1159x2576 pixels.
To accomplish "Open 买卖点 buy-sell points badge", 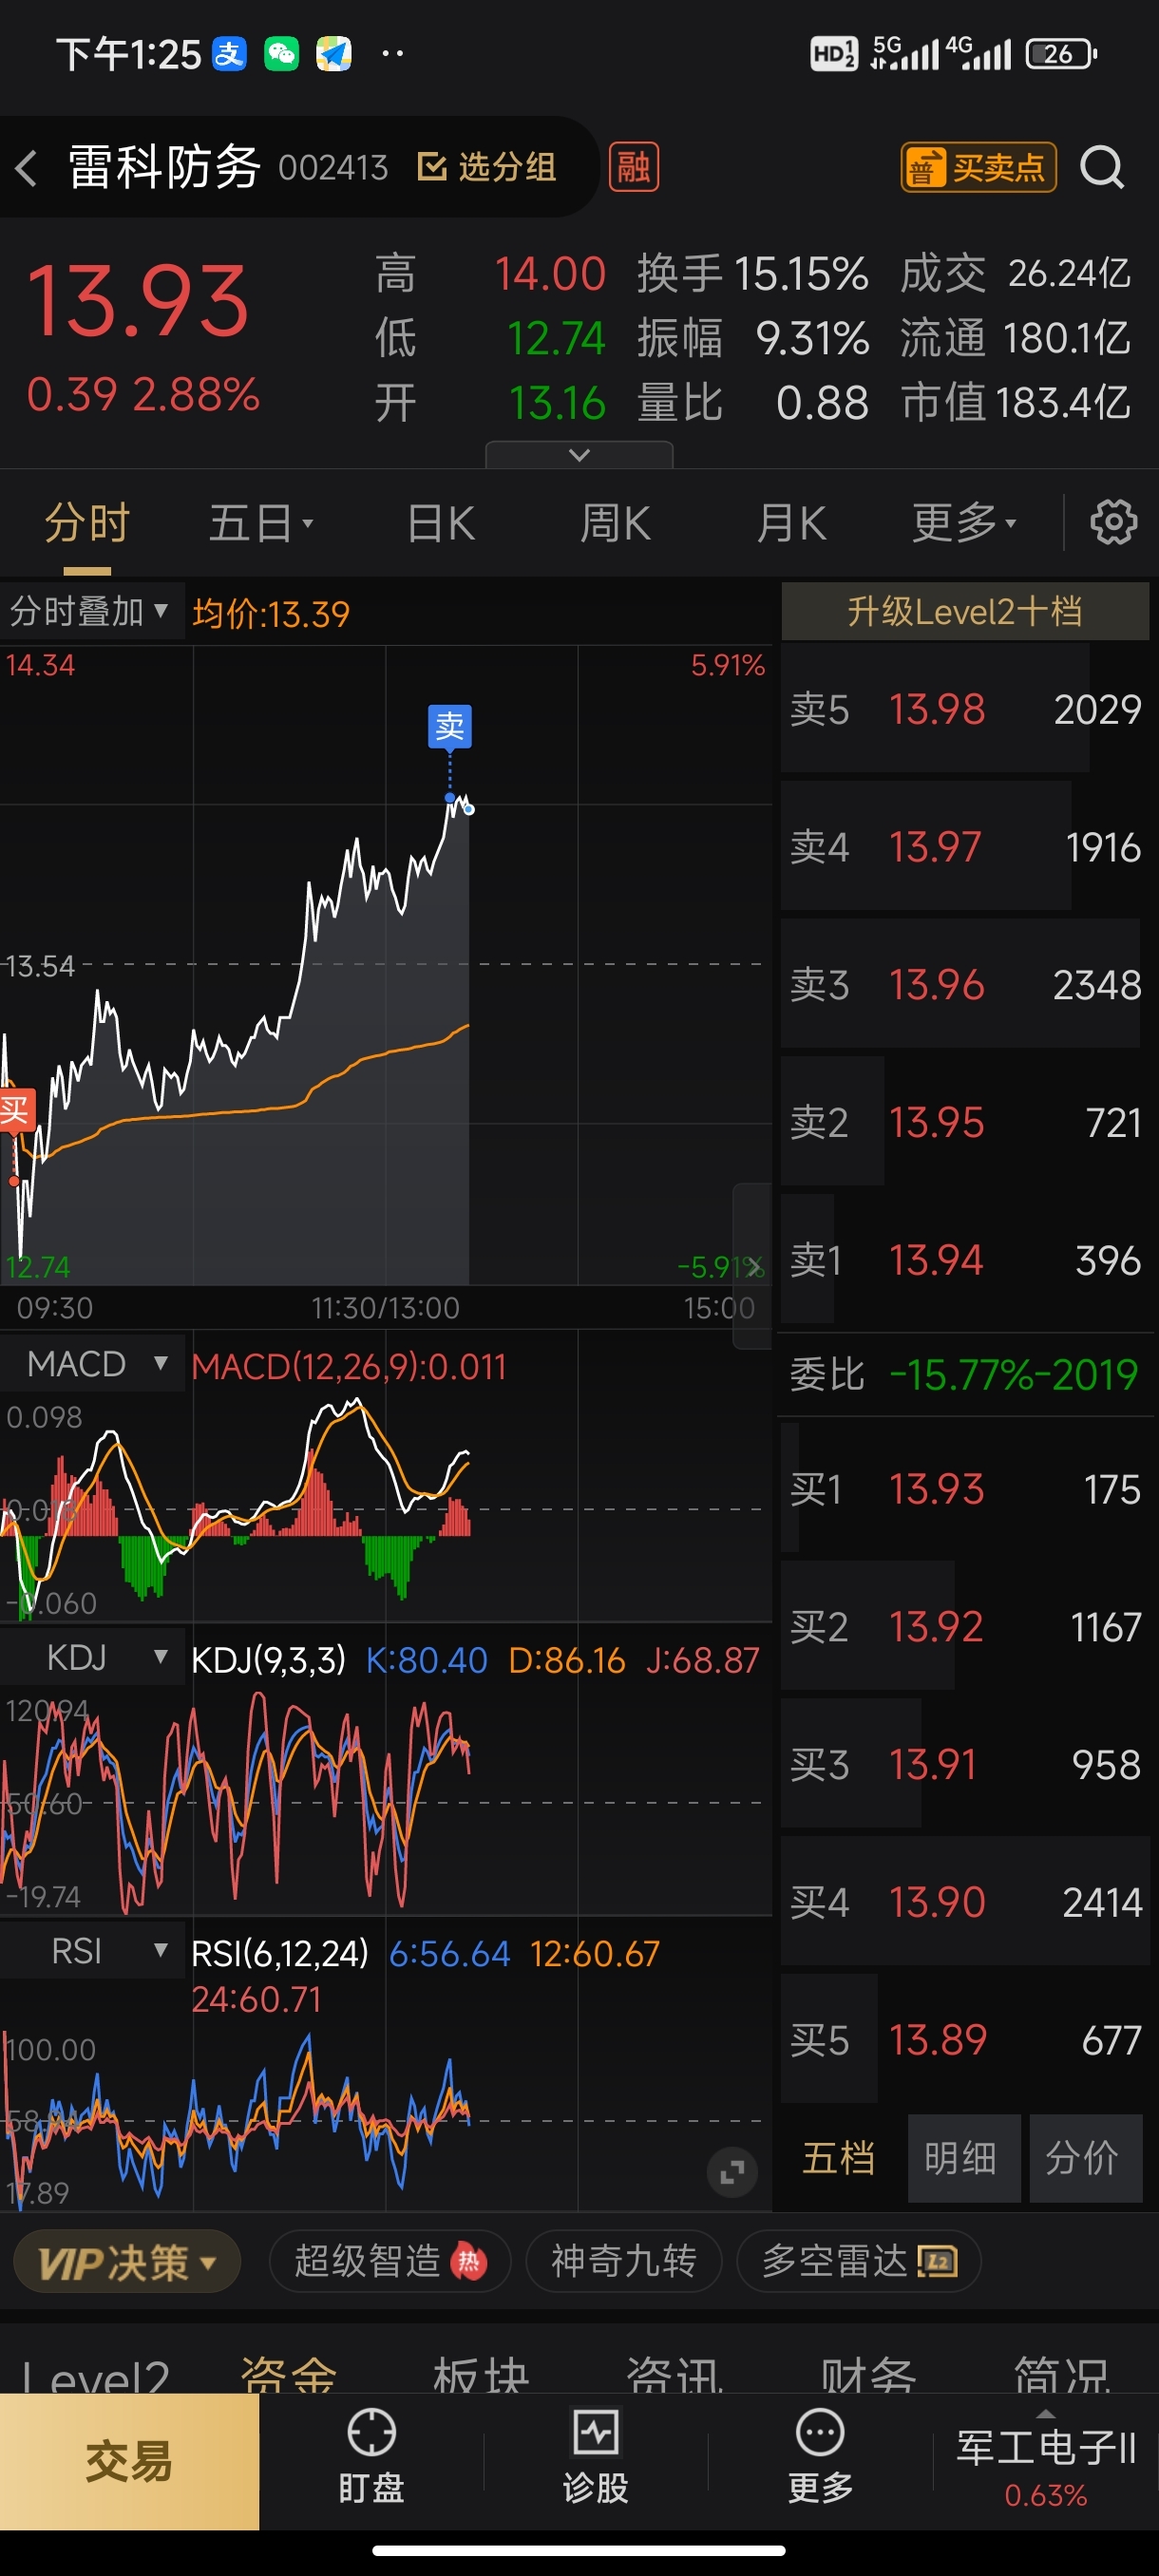I will (x=978, y=167).
